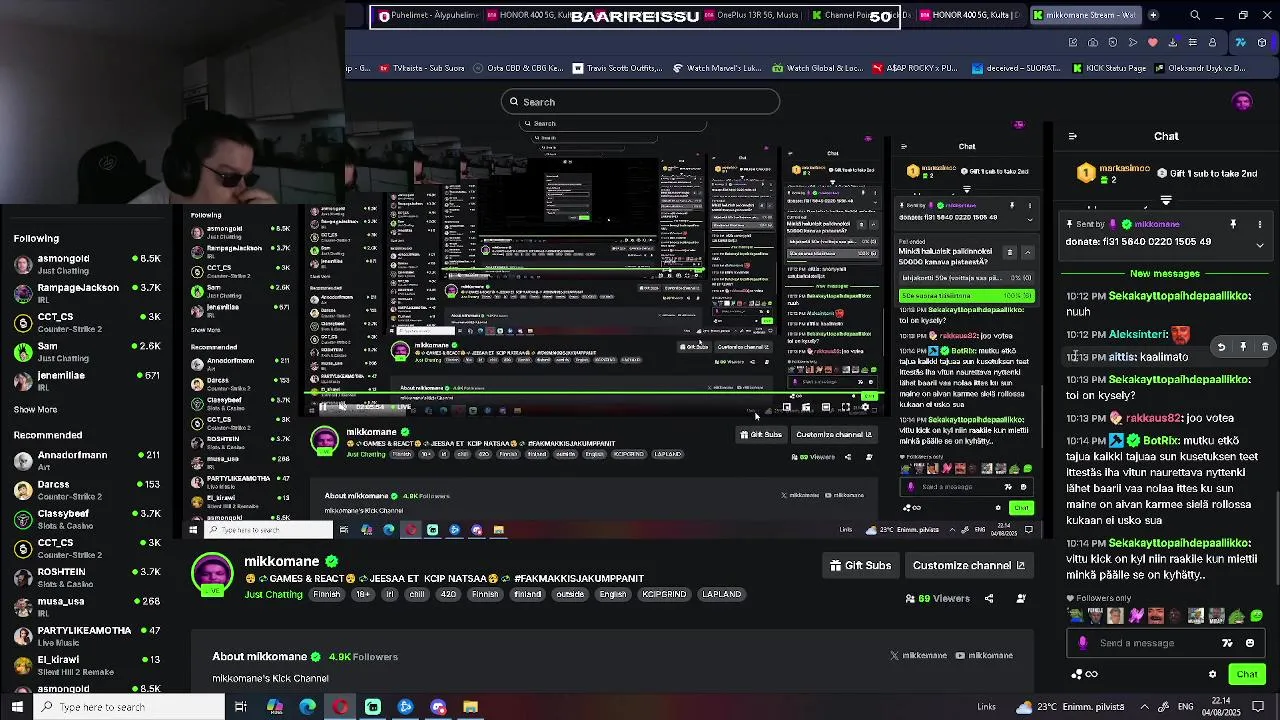Select the KCIPGRIND stream tag
This screenshot has height=720, width=1280.
[x=664, y=594]
